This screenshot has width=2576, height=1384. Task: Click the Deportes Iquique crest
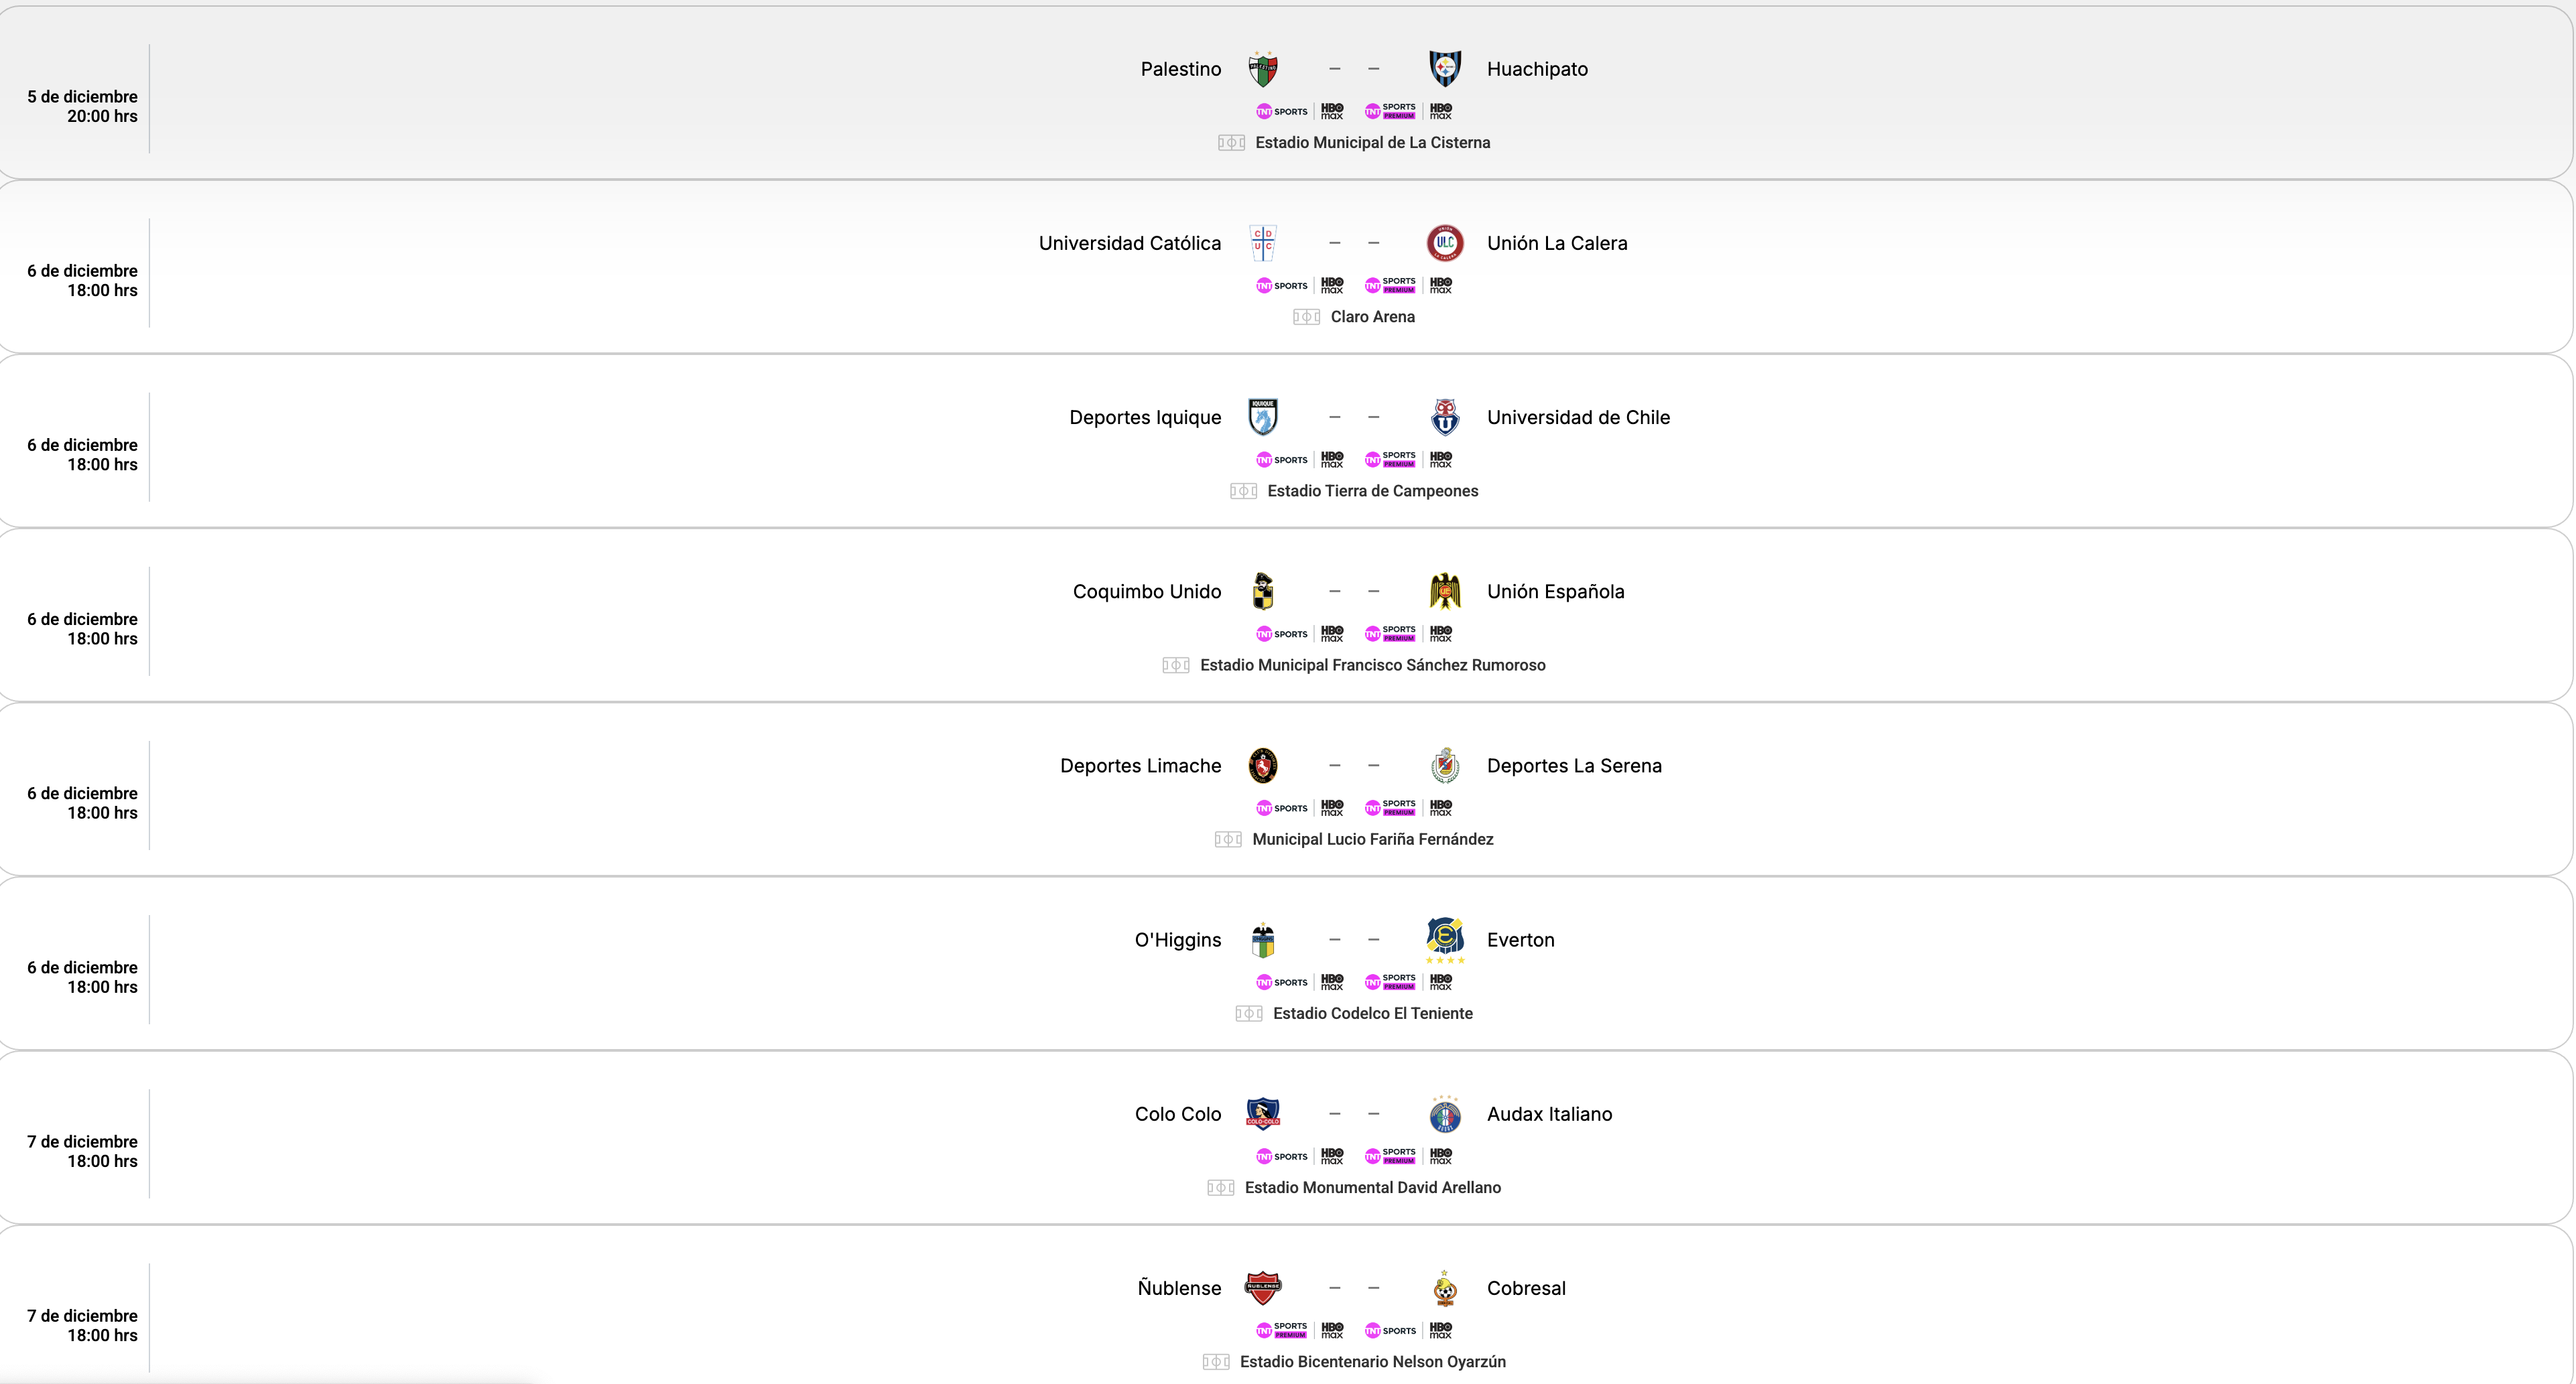click(1263, 417)
